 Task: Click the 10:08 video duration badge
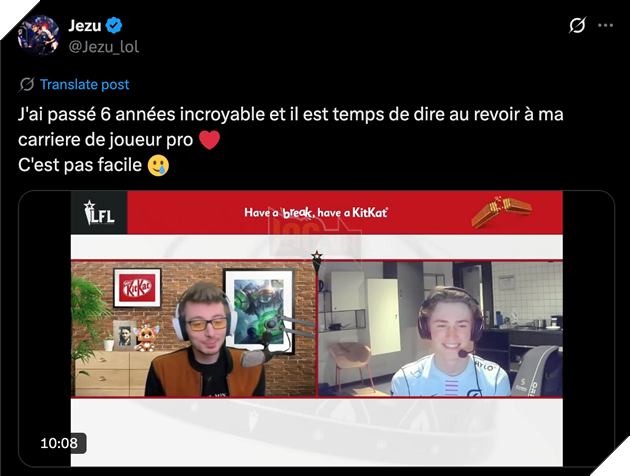pos(59,443)
